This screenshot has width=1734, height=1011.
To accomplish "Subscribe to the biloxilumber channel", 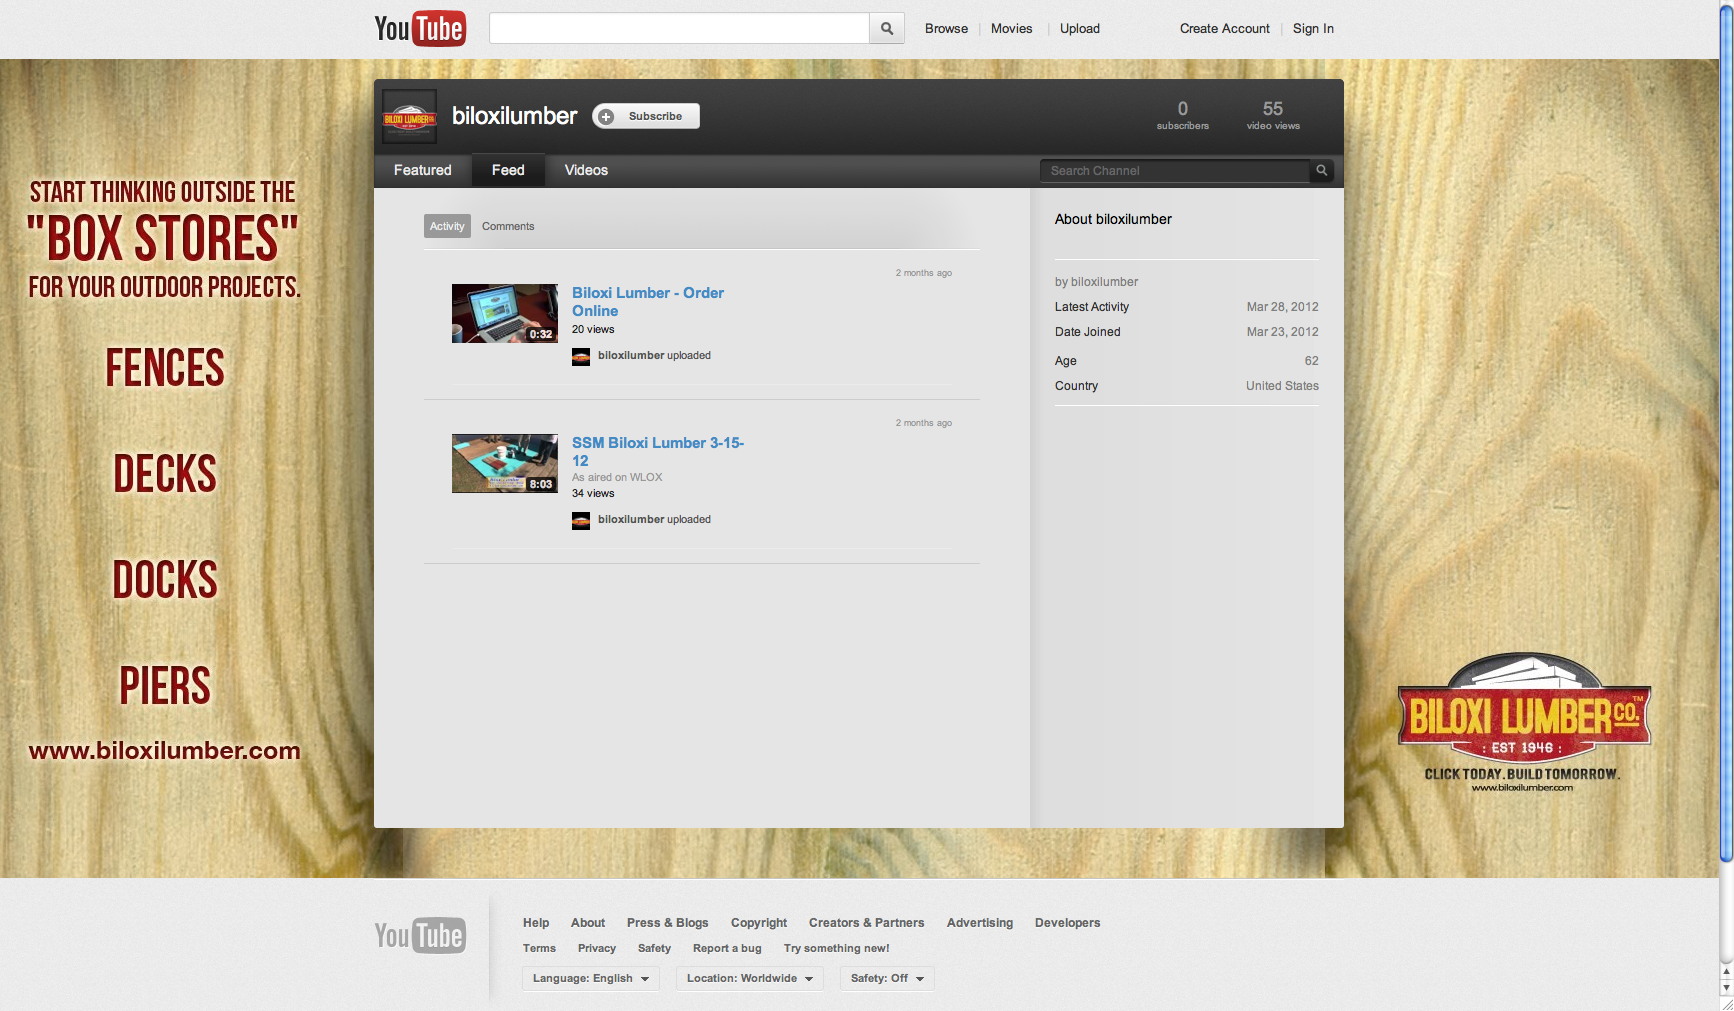I will coord(646,117).
